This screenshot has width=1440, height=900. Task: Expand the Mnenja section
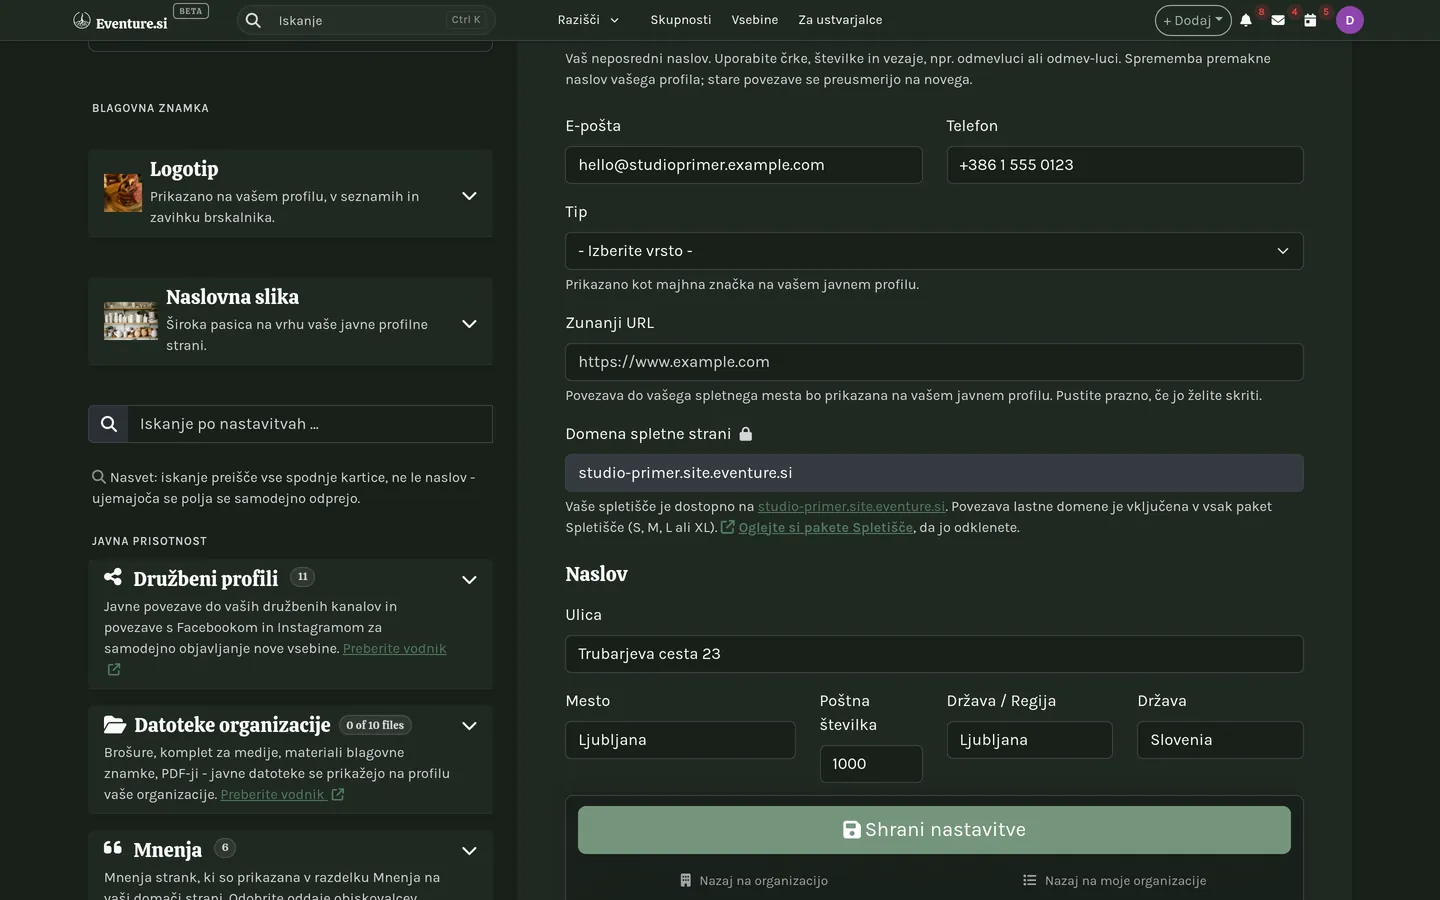coord(469,851)
